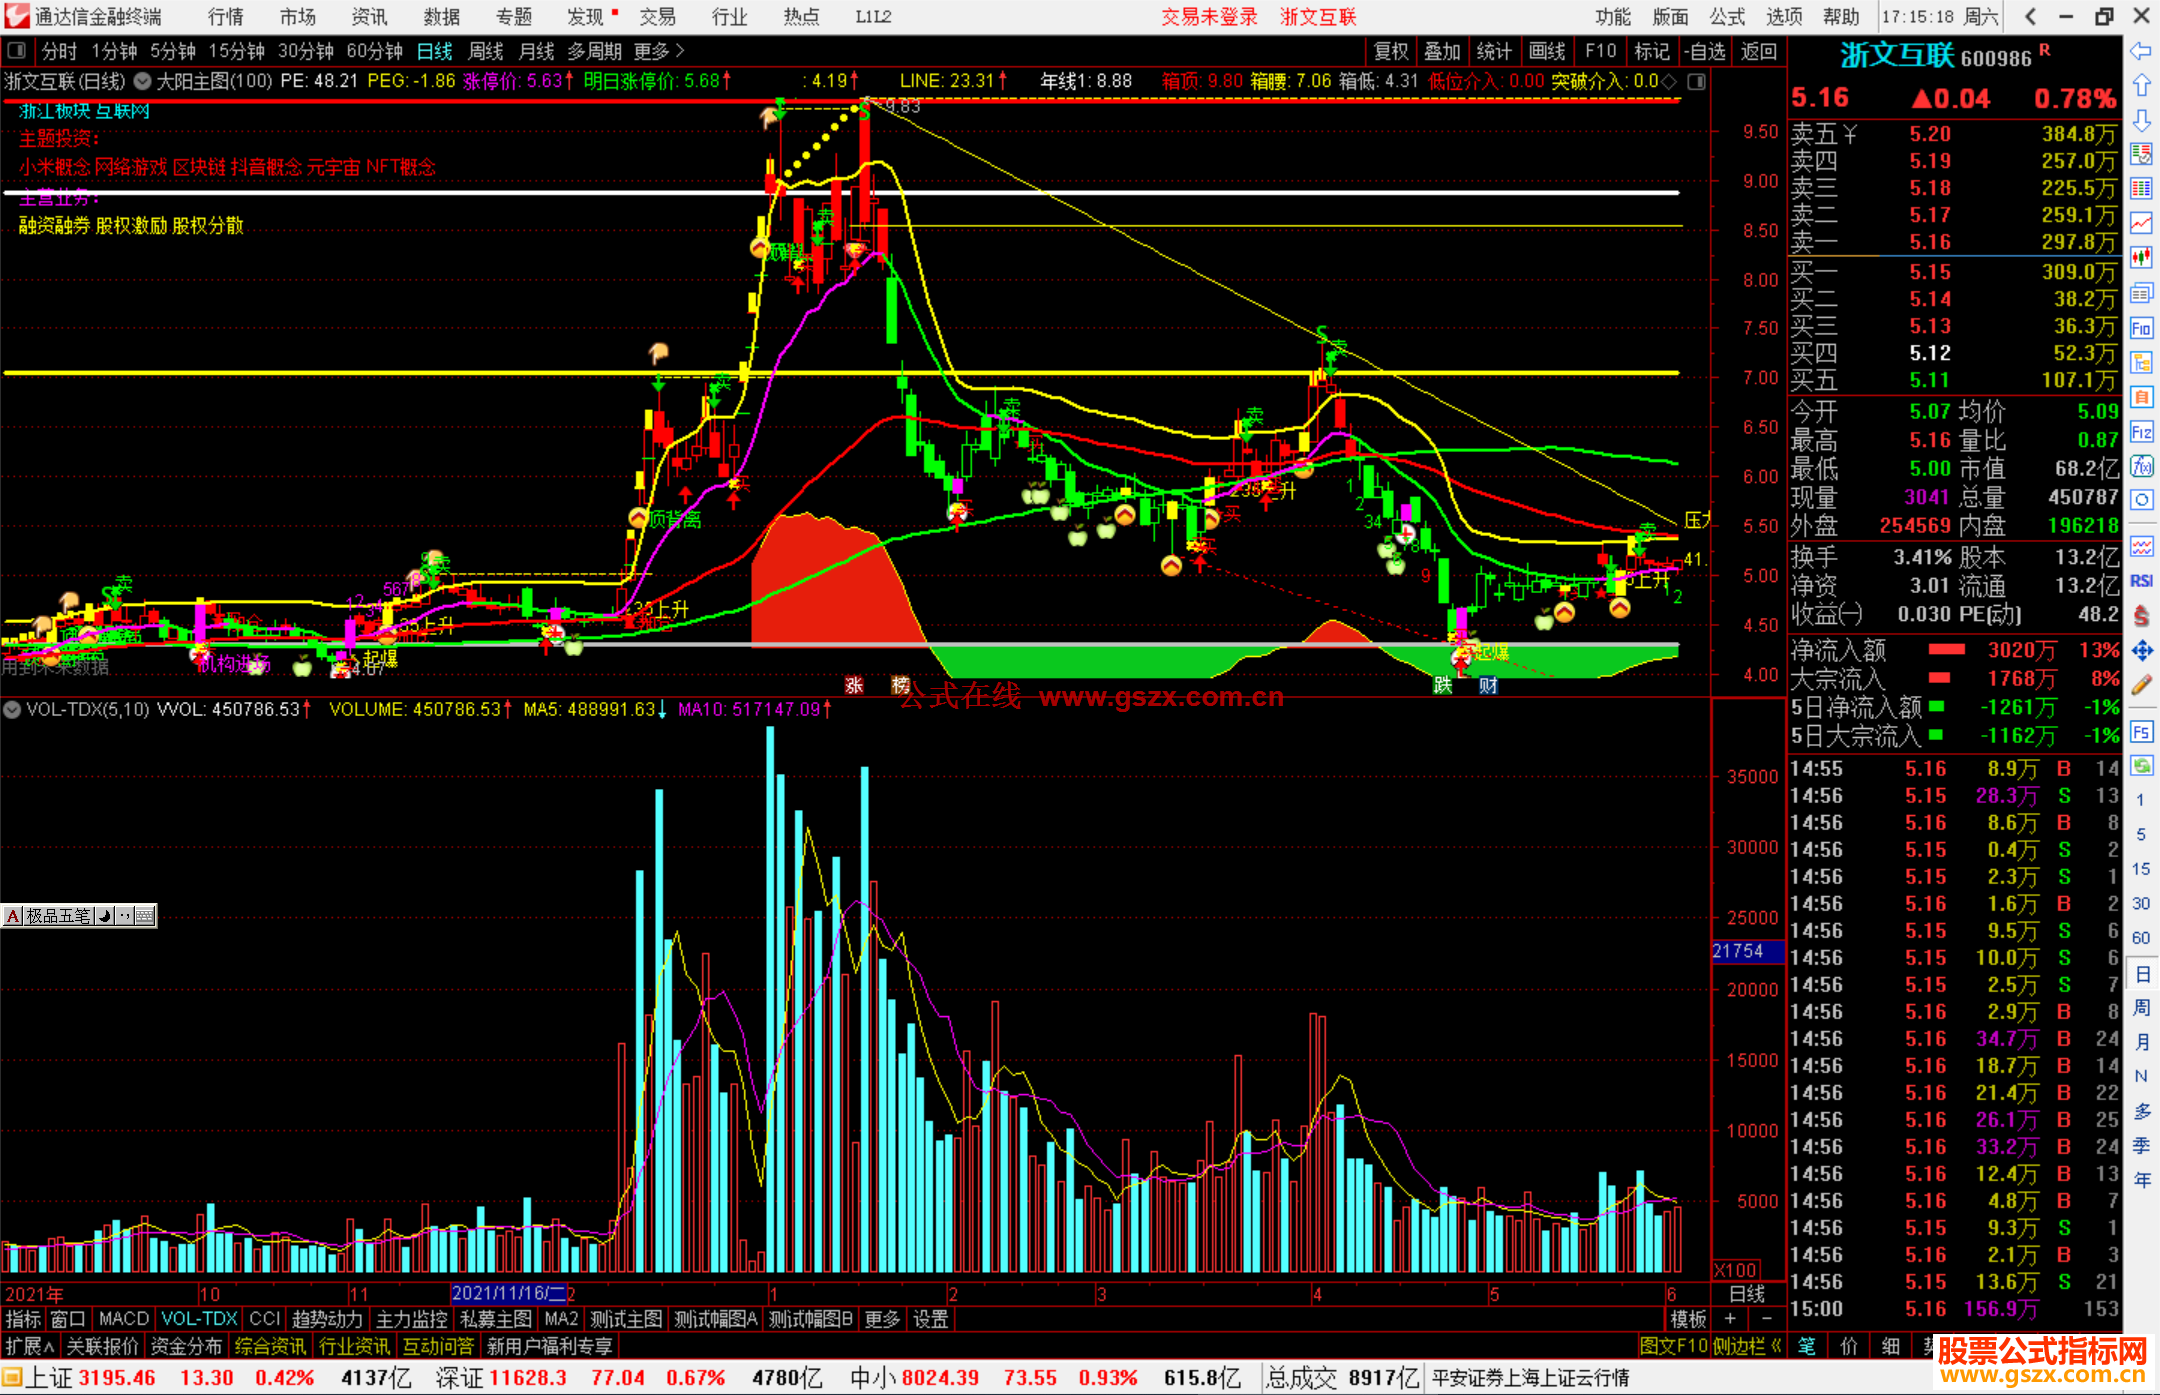Click the 极品五笔 input method bar
2160x1395 pixels.
[79, 915]
